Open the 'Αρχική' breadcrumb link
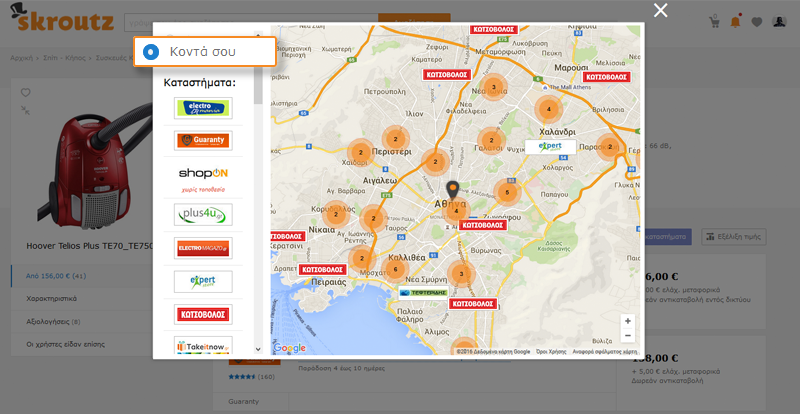Viewport: 800px width, 414px height. click(21, 58)
